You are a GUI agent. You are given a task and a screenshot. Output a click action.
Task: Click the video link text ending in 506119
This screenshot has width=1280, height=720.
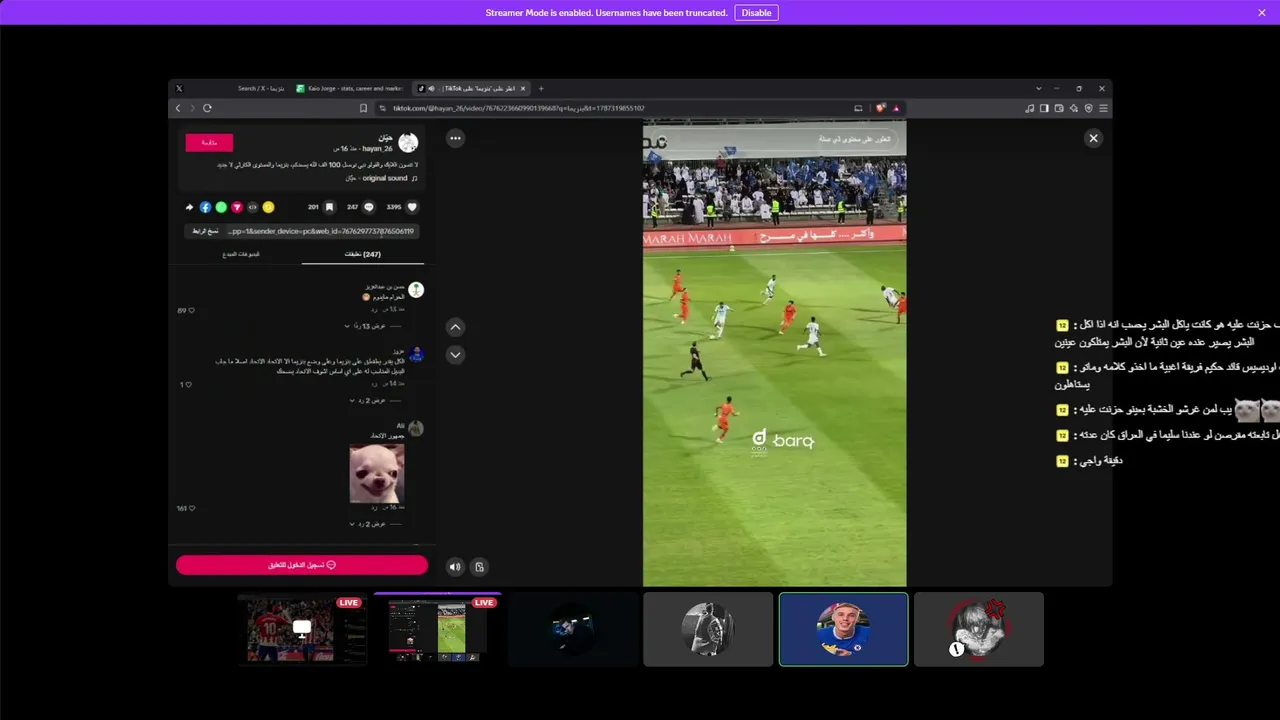tap(321, 231)
